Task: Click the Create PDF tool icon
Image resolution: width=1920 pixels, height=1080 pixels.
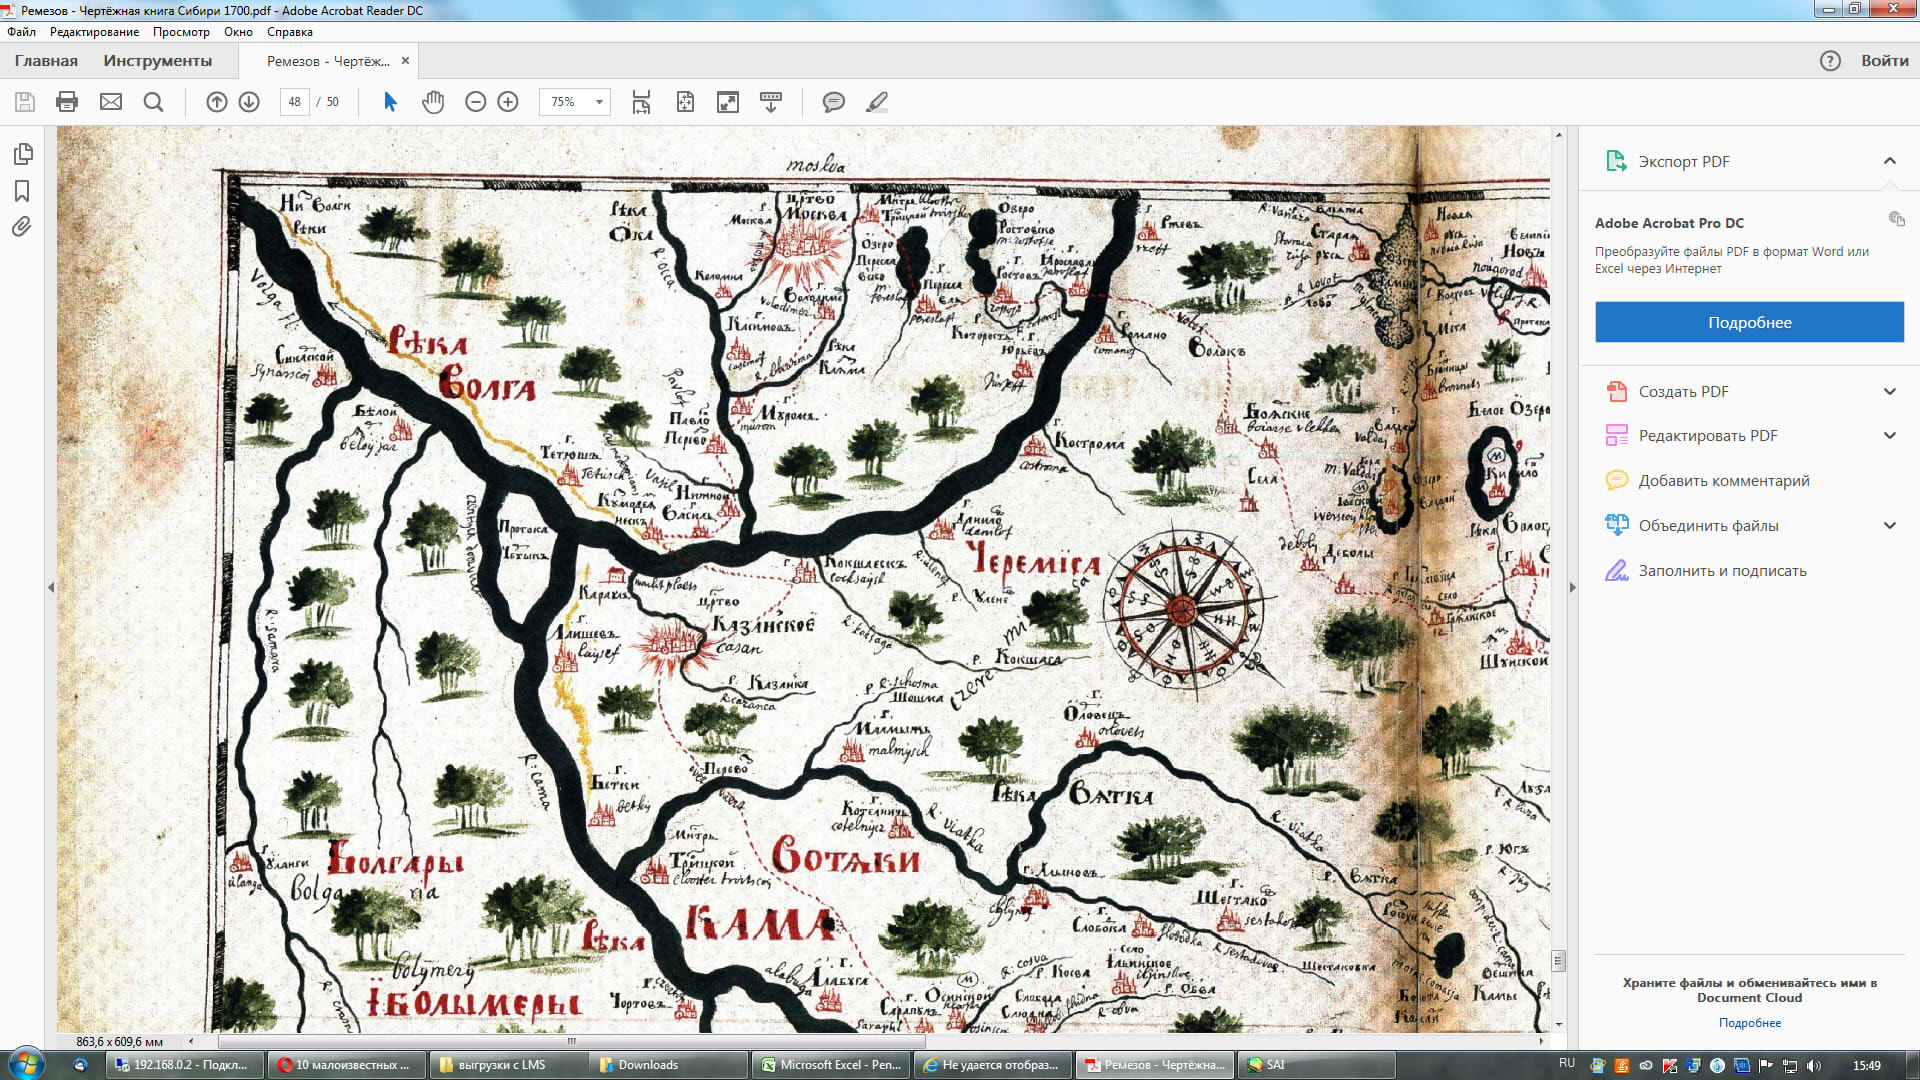Action: [1616, 392]
